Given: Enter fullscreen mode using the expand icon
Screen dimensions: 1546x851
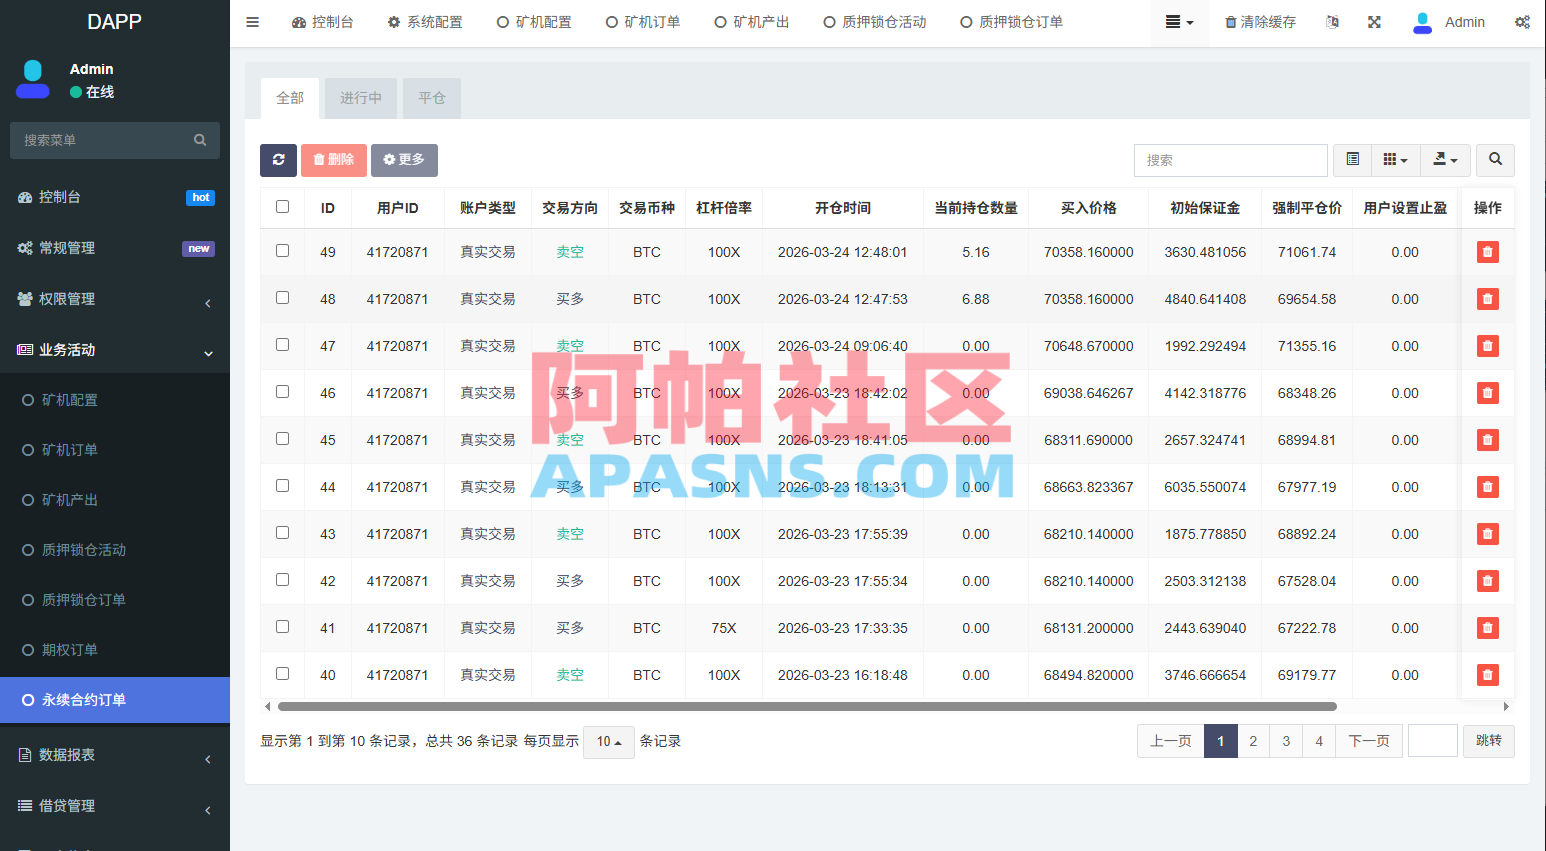Looking at the screenshot, I should point(1374,22).
